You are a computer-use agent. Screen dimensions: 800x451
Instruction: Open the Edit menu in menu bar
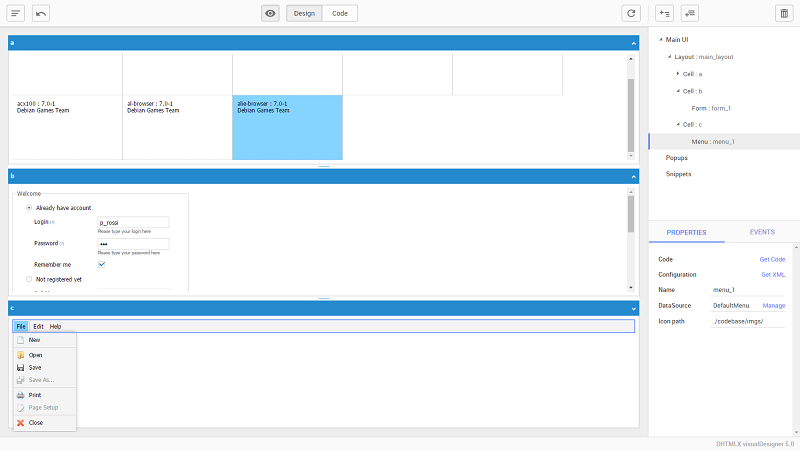(x=38, y=326)
